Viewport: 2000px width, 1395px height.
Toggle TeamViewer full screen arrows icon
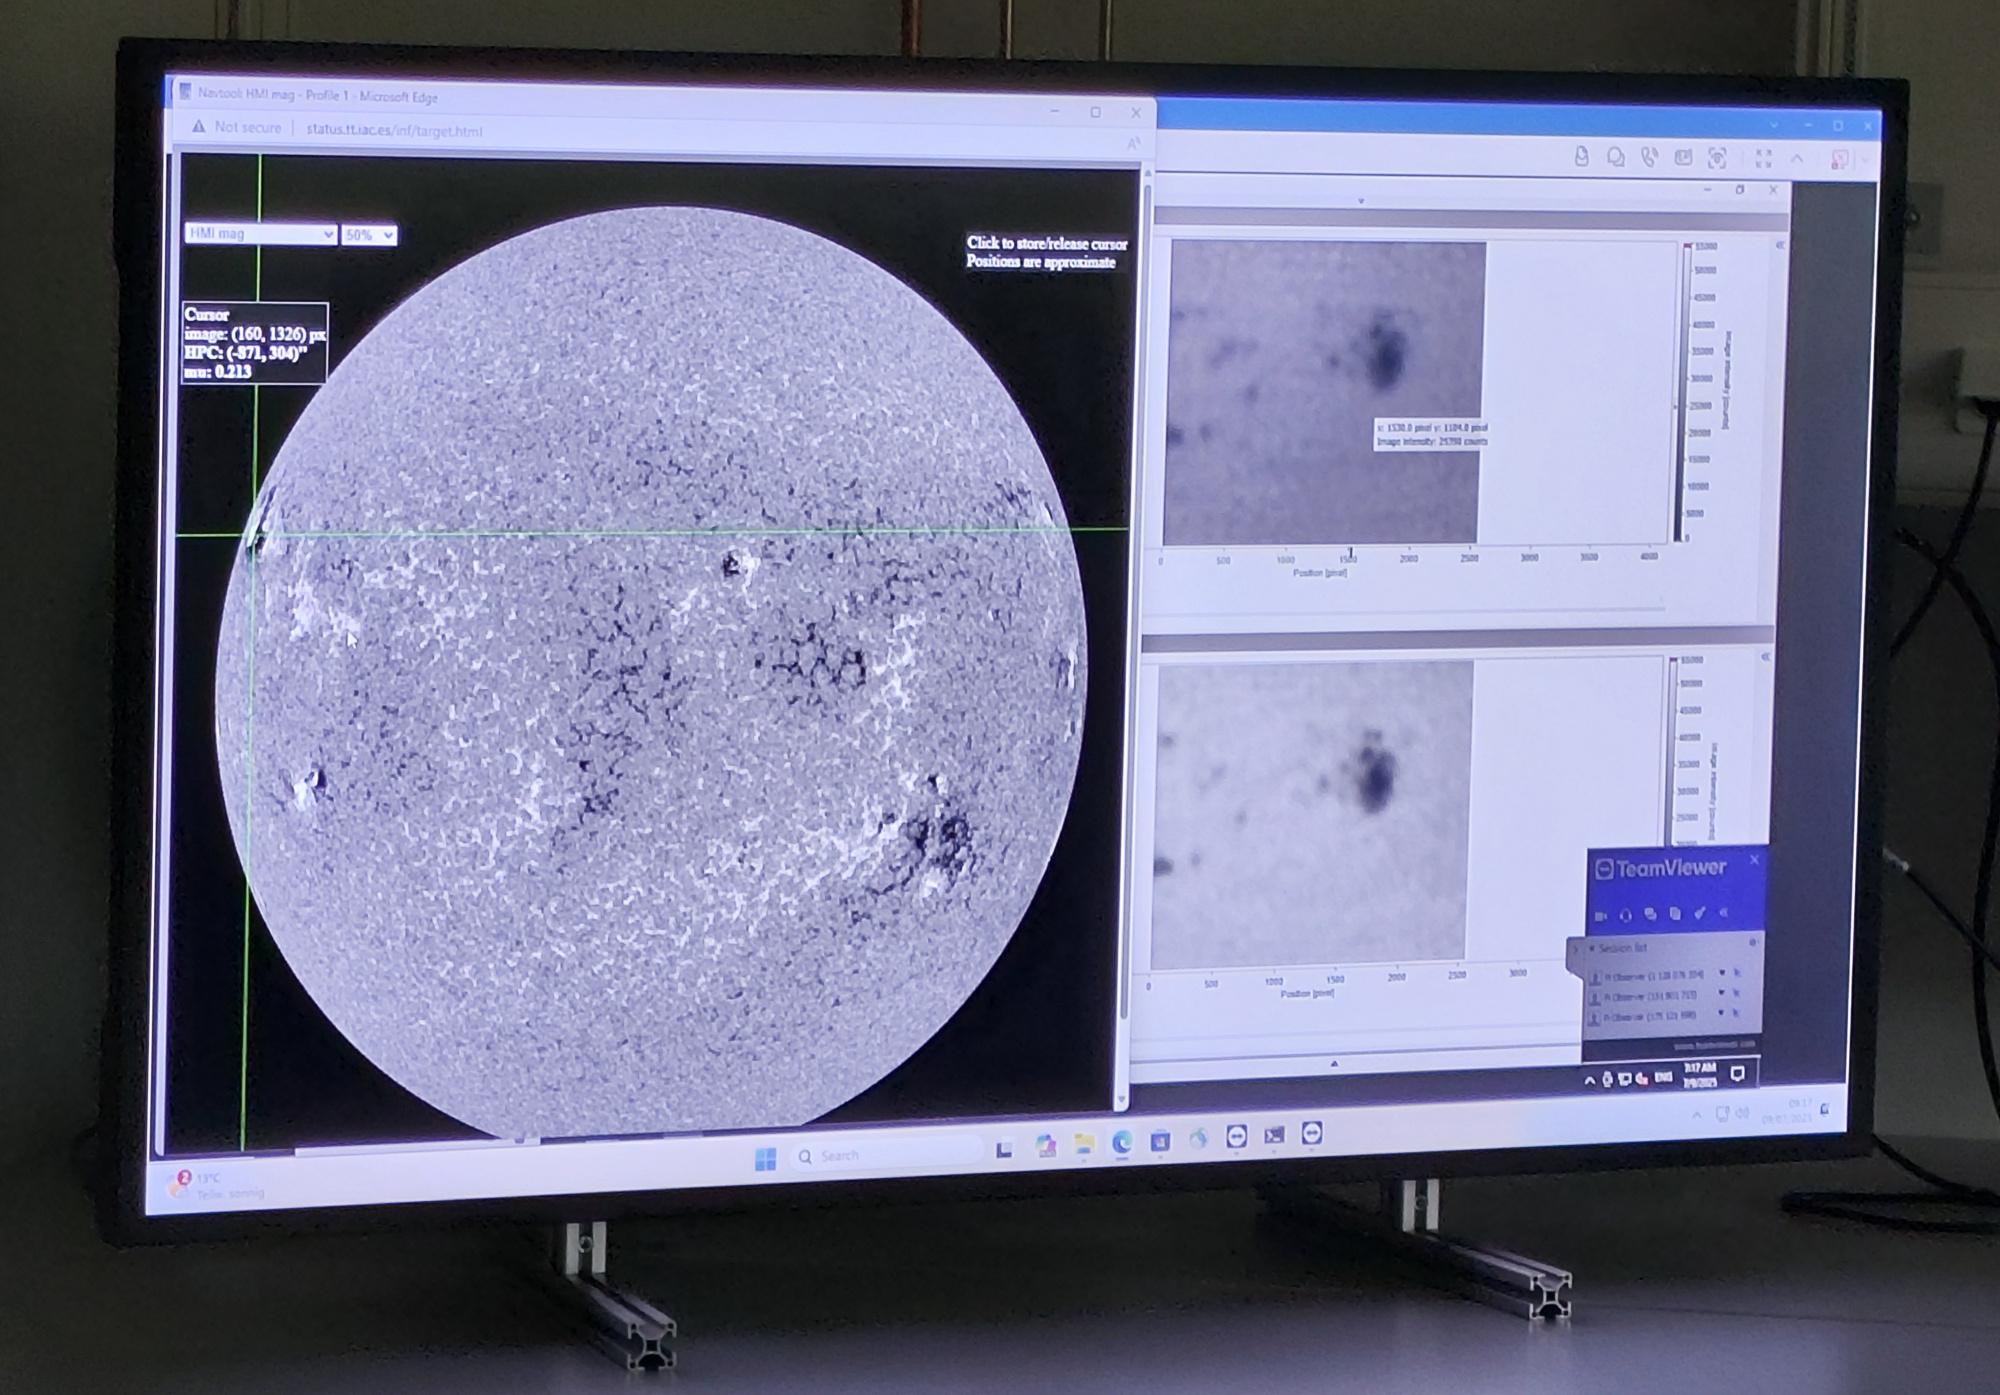click(x=1763, y=159)
